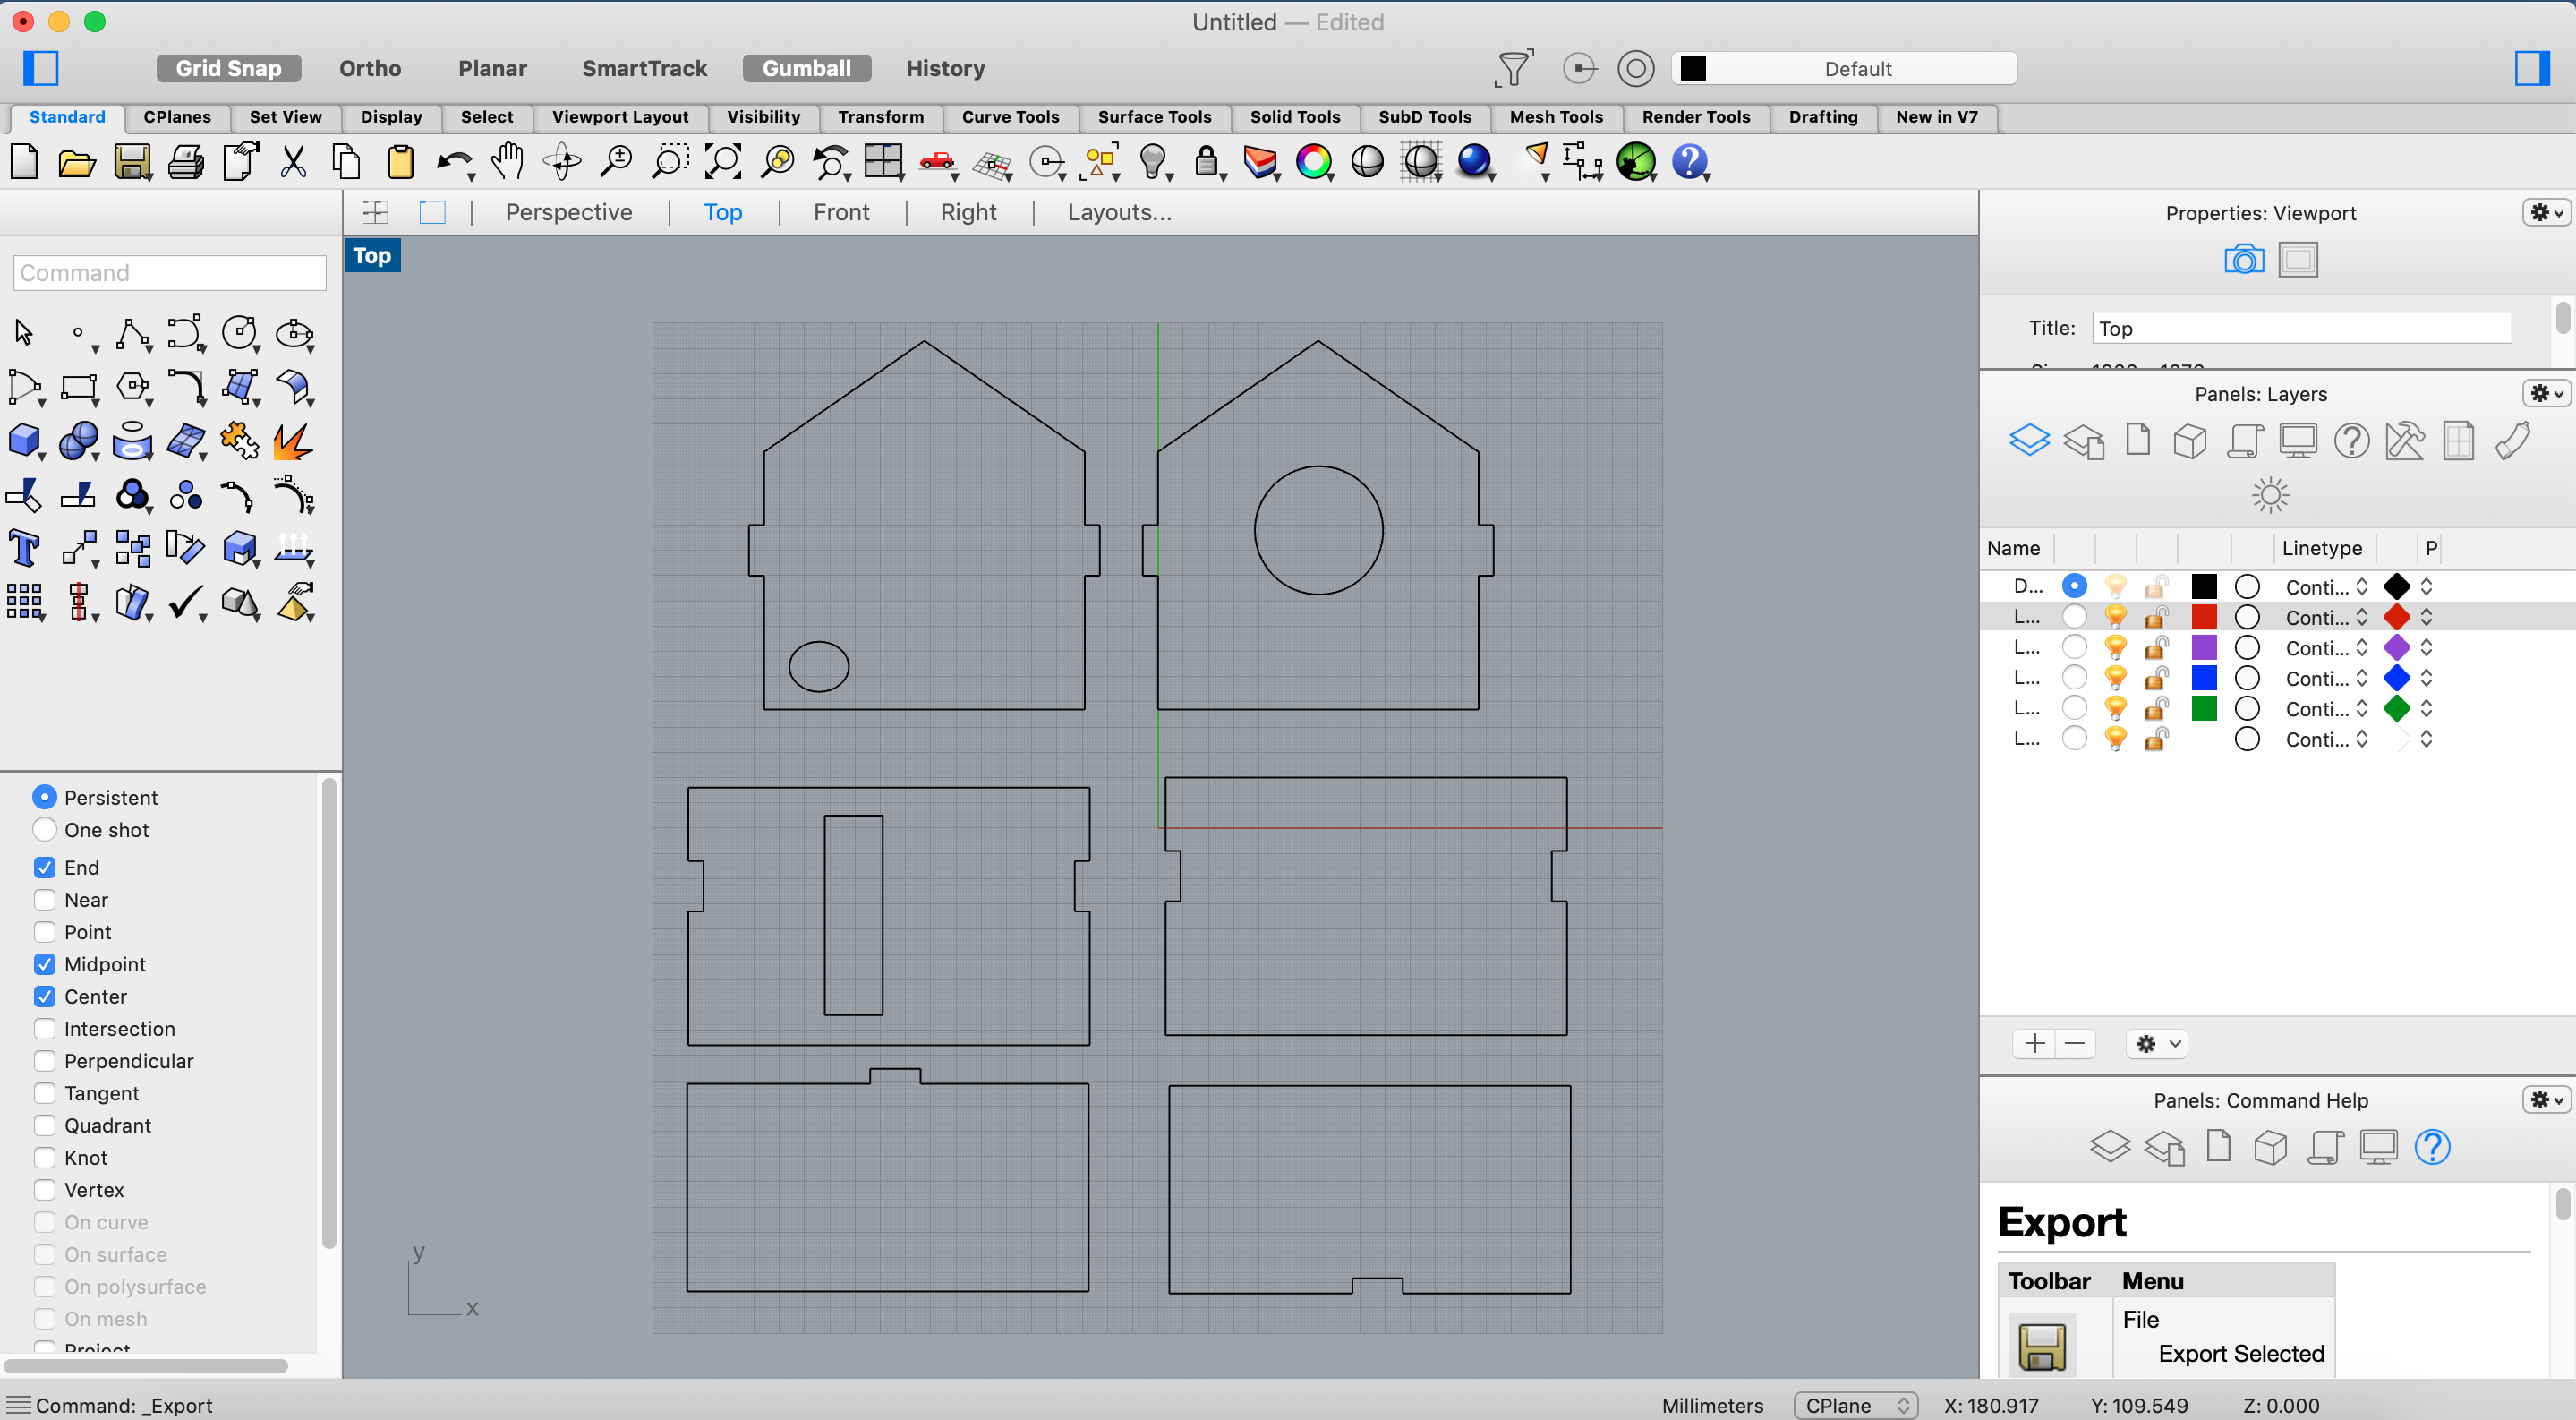2576x1420 pixels.
Task: Open the CPlane dropdown in status bar
Action: pyautogui.click(x=1856, y=1405)
